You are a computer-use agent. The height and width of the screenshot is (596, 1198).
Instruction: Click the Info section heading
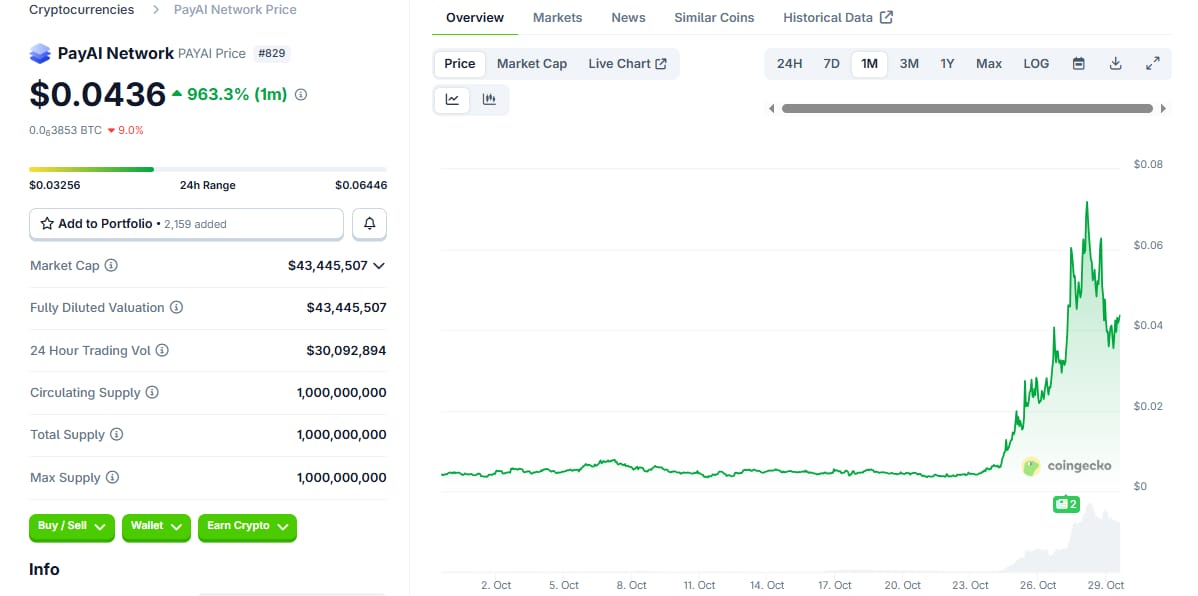click(x=44, y=569)
